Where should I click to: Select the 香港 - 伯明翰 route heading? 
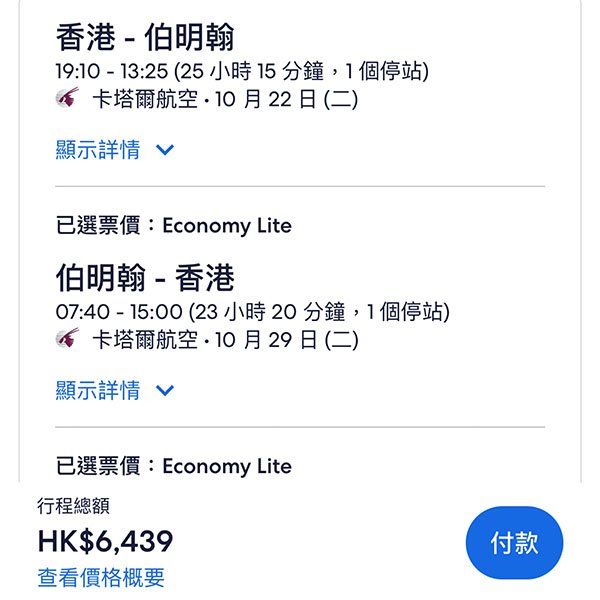click(x=145, y=38)
